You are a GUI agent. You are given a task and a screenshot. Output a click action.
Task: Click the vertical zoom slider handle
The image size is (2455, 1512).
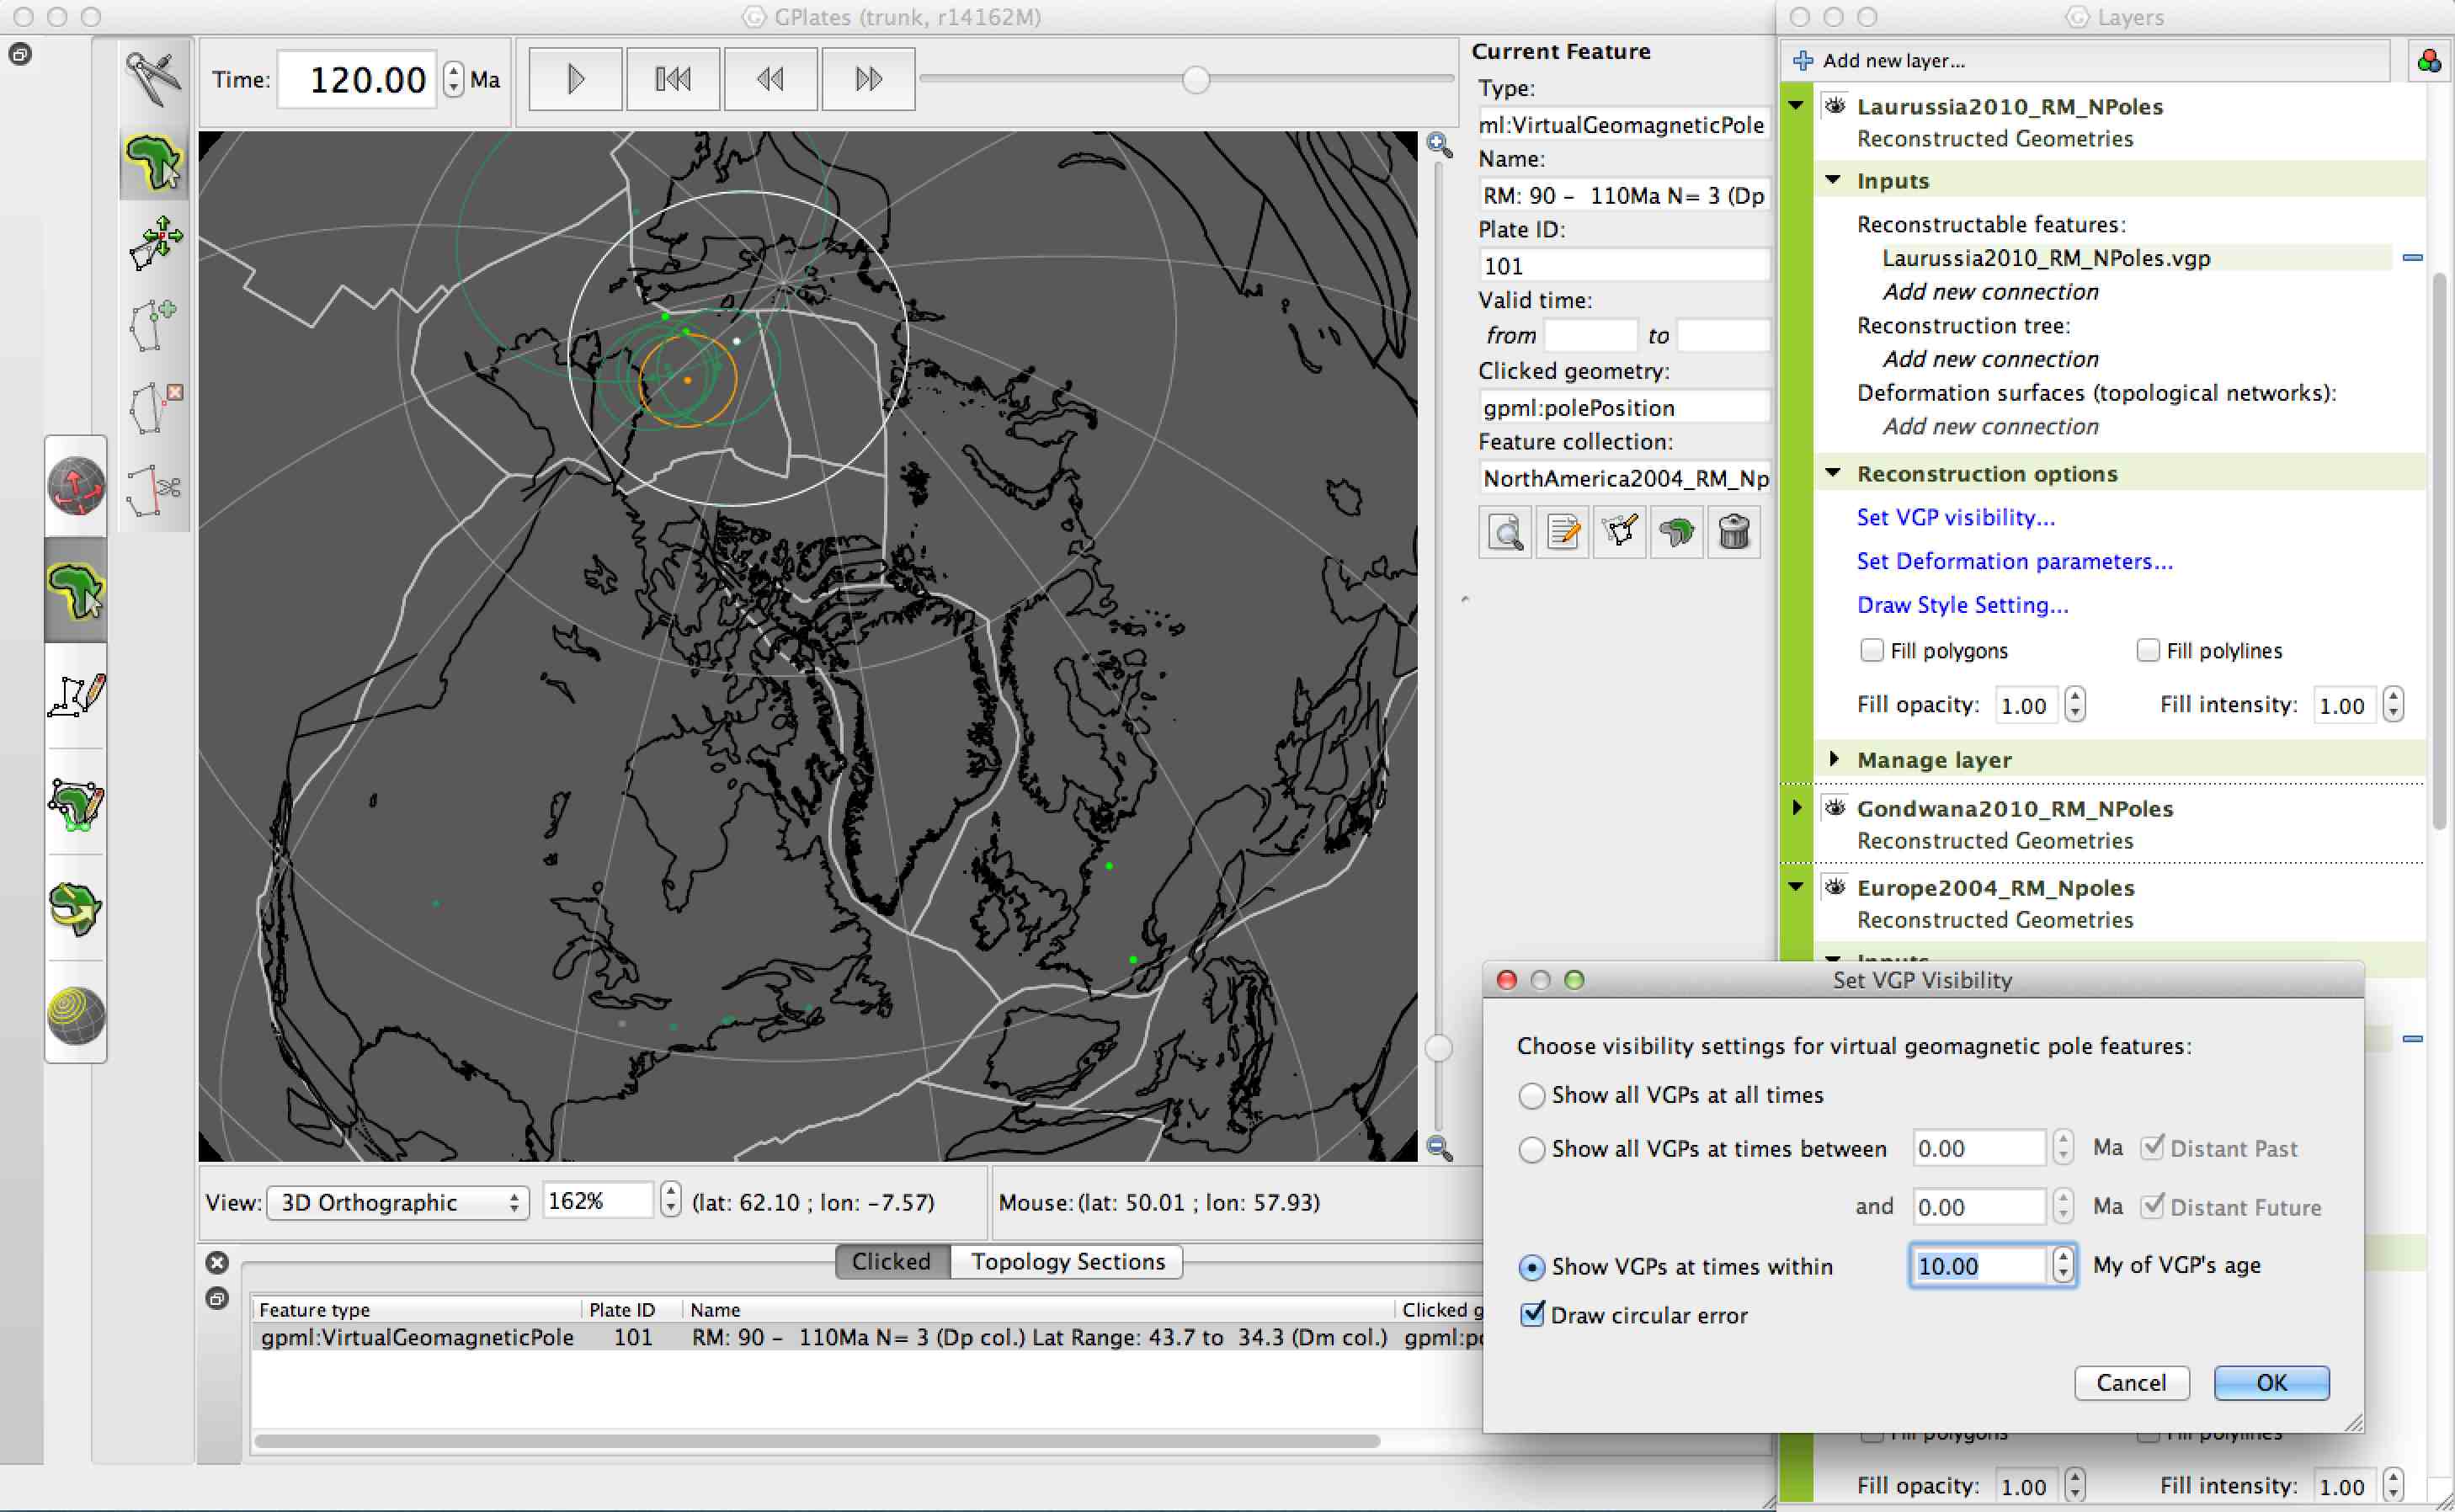[1438, 1048]
